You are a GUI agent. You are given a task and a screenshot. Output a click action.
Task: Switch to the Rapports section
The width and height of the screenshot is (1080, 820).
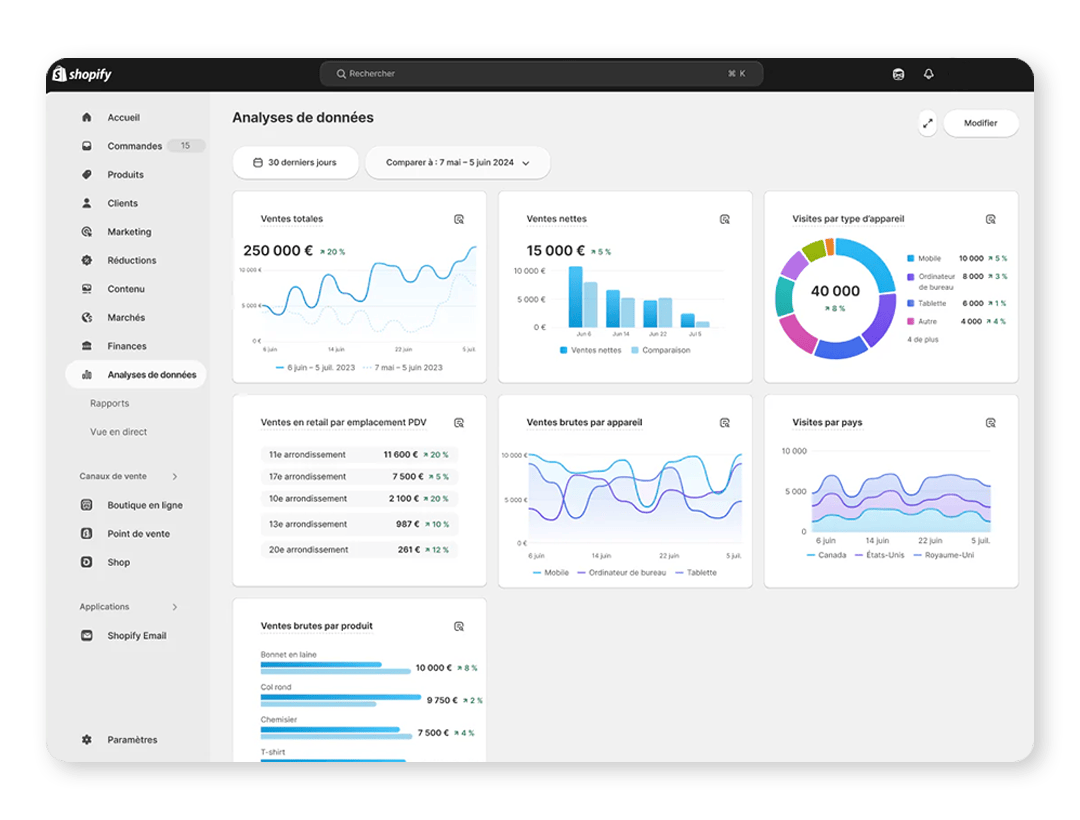pyautogui.click(x=110, y=403)
